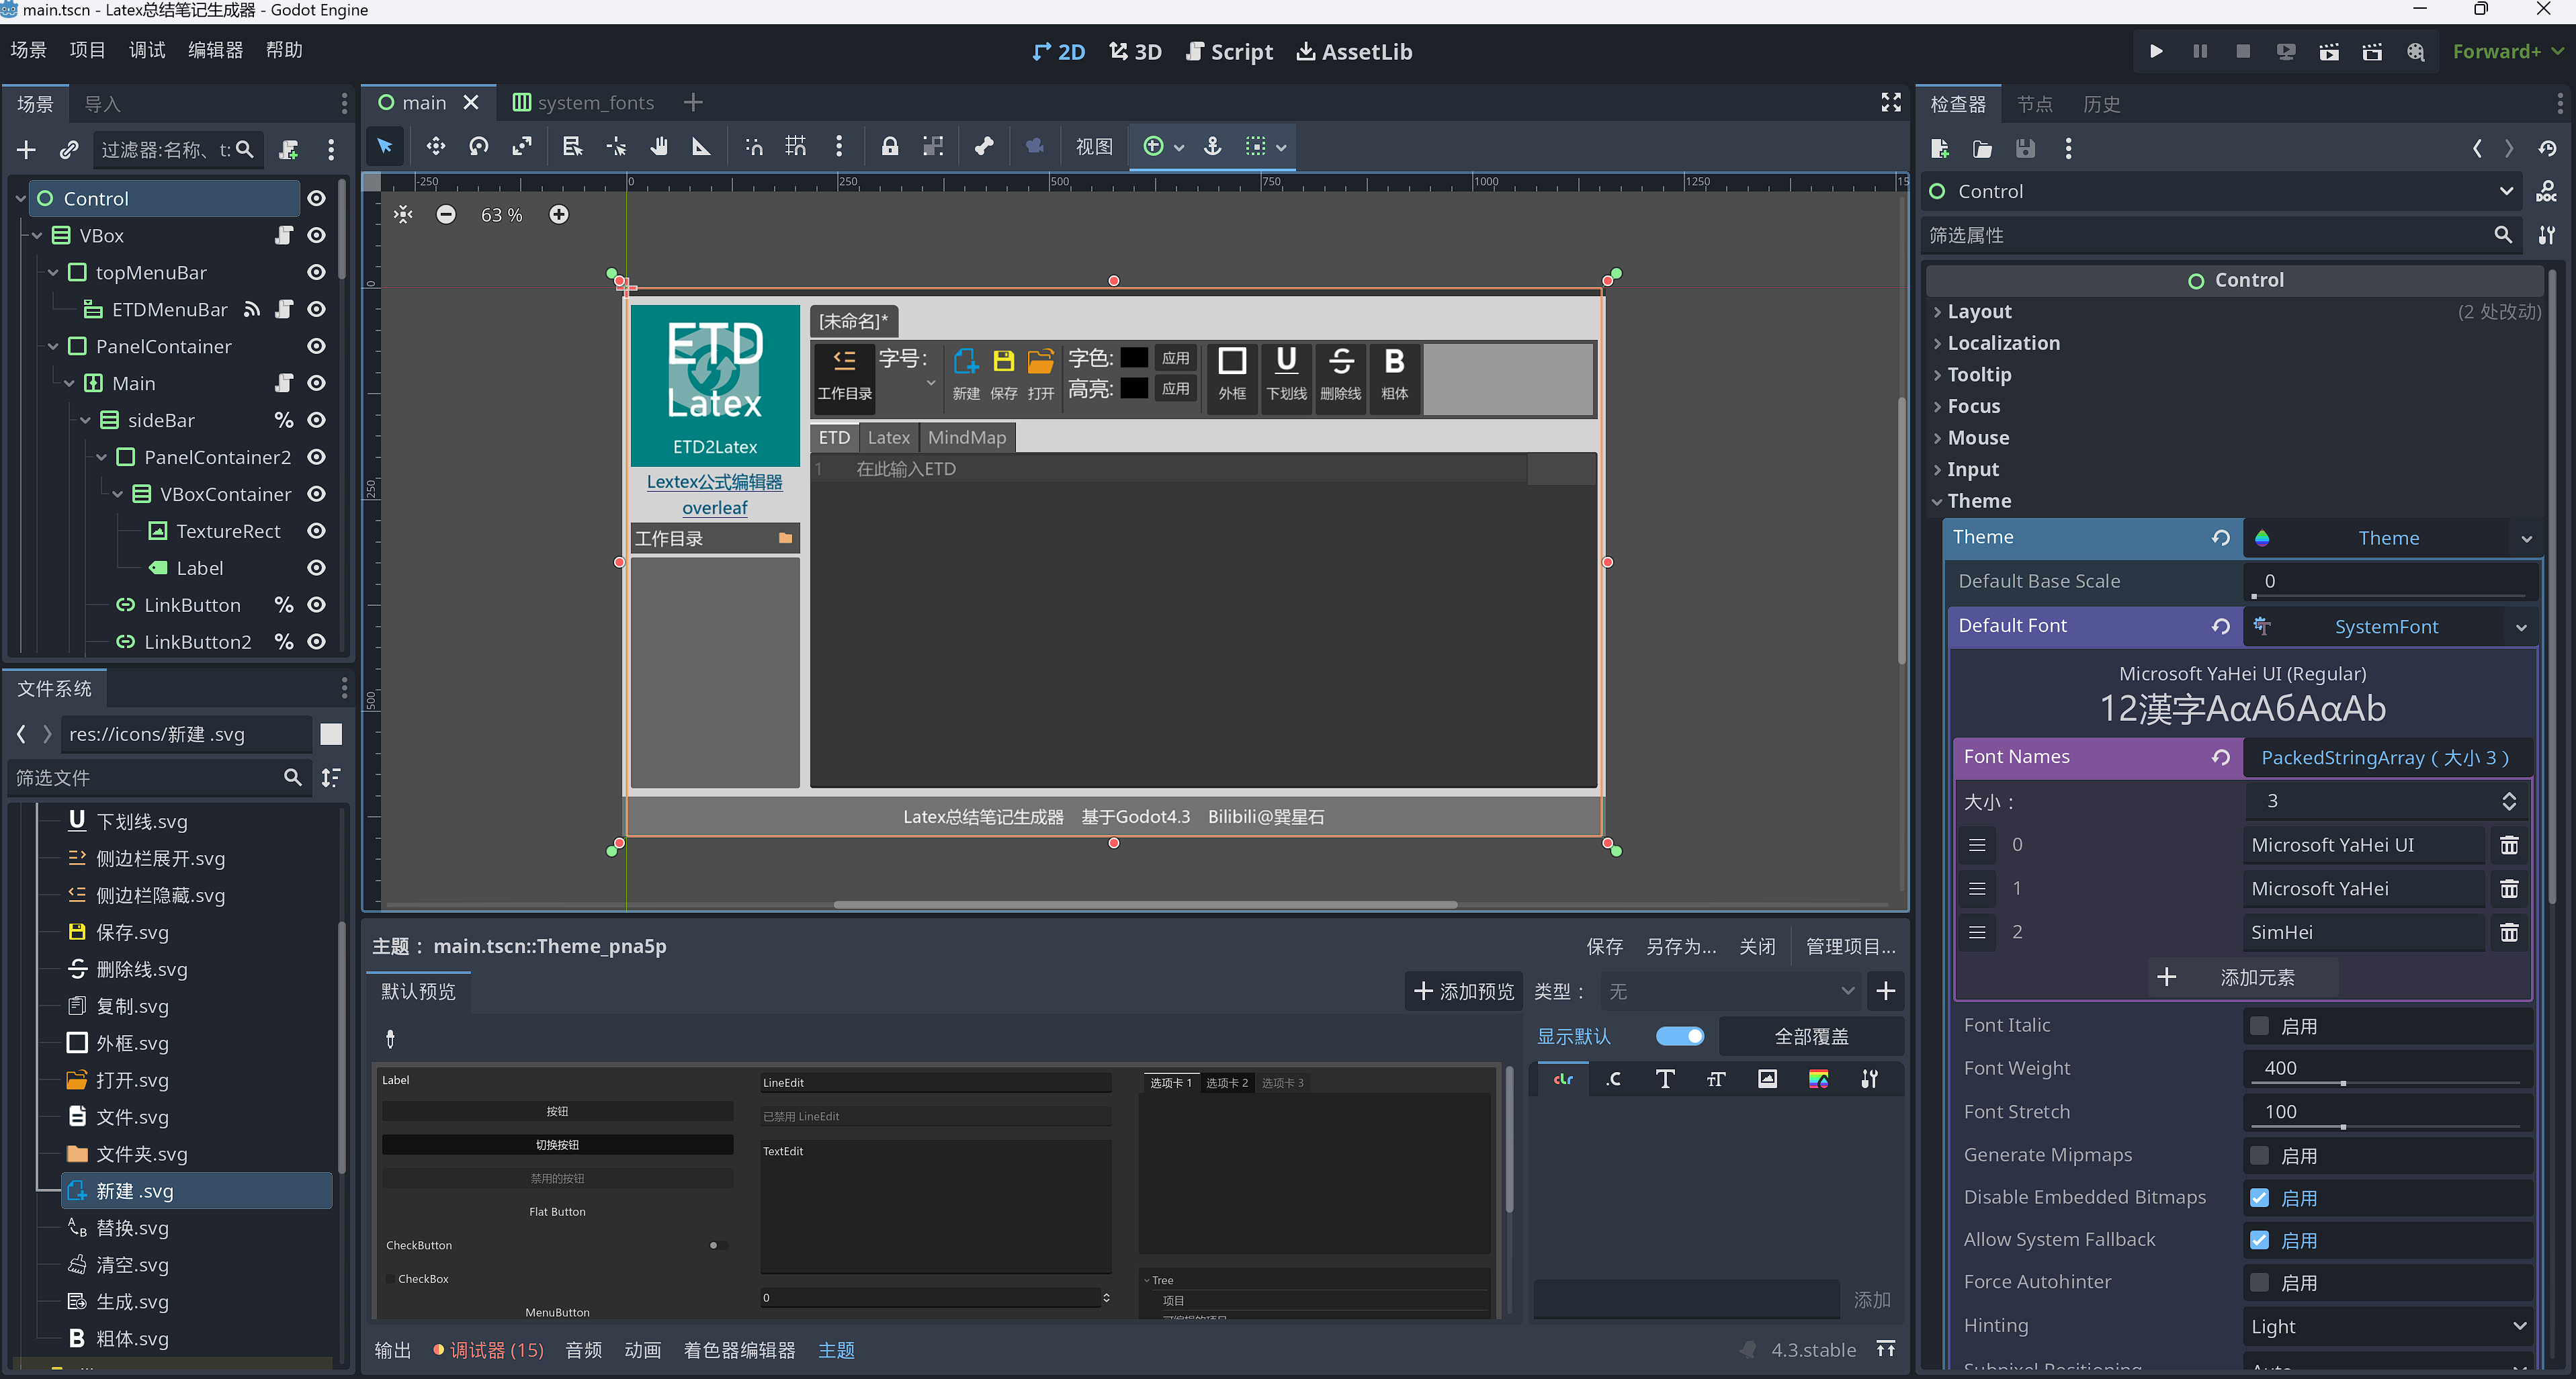The width and height of the screenshot is (2576, 1379).
Task: Click the instance scene link icon
Action: [x=68, y=150]
